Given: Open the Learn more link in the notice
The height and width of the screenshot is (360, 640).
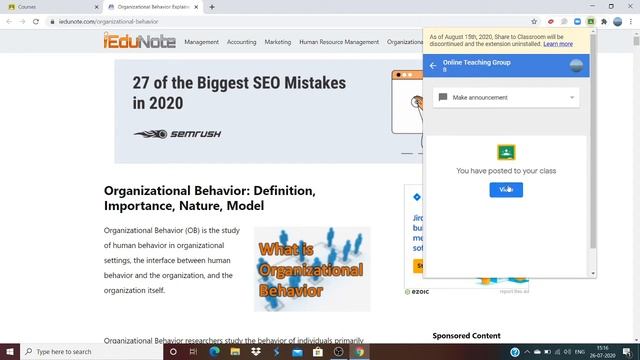Looking at the screenshot, I should click(x=558, y=44).
